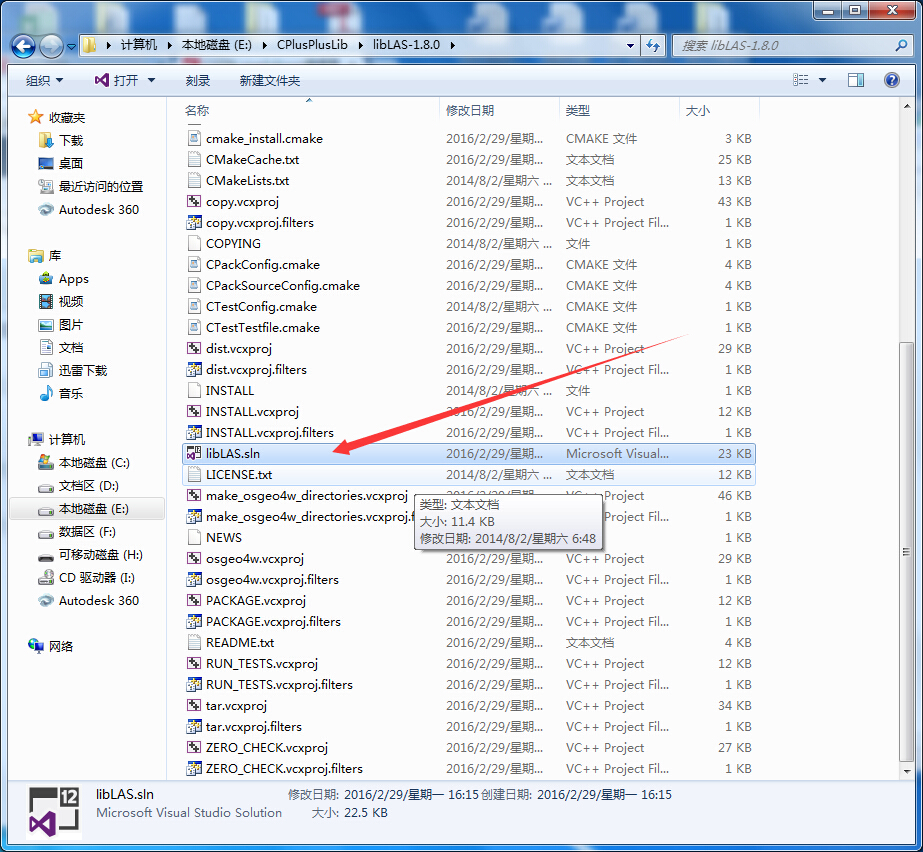The height and width of the screenshot is (852, 923).
Task: Select the ZERO_CHECK.vcxproj project icon
Action: (194, 748)
